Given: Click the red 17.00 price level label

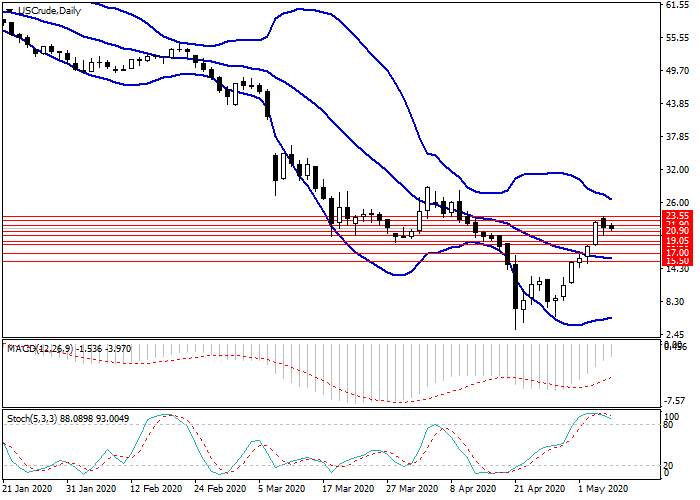Looking at the screenshot, I should coord(677,254).
